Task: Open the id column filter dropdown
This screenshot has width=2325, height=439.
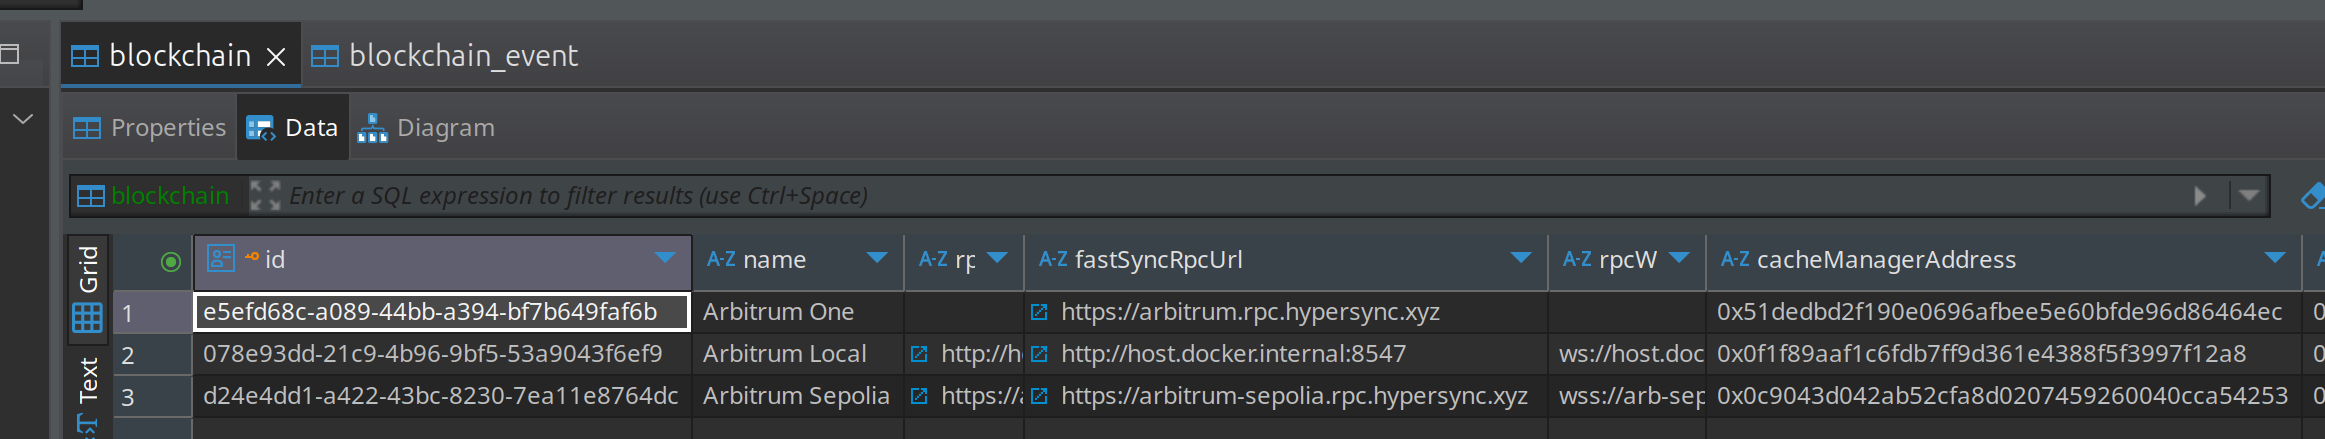Action: click(x=665, y=258)
